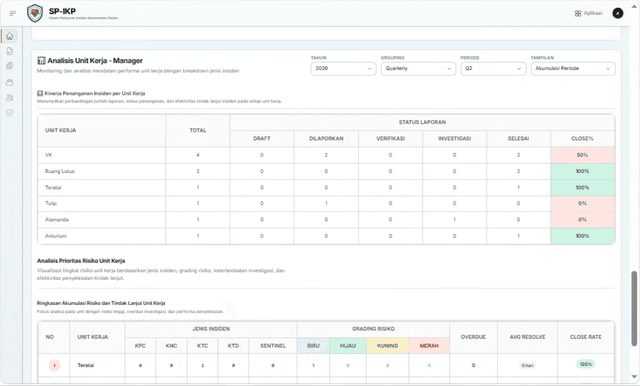
Task: Click the Analisis Prioritas Risiko Unit Kerja heading
Action: coord(81,261)
